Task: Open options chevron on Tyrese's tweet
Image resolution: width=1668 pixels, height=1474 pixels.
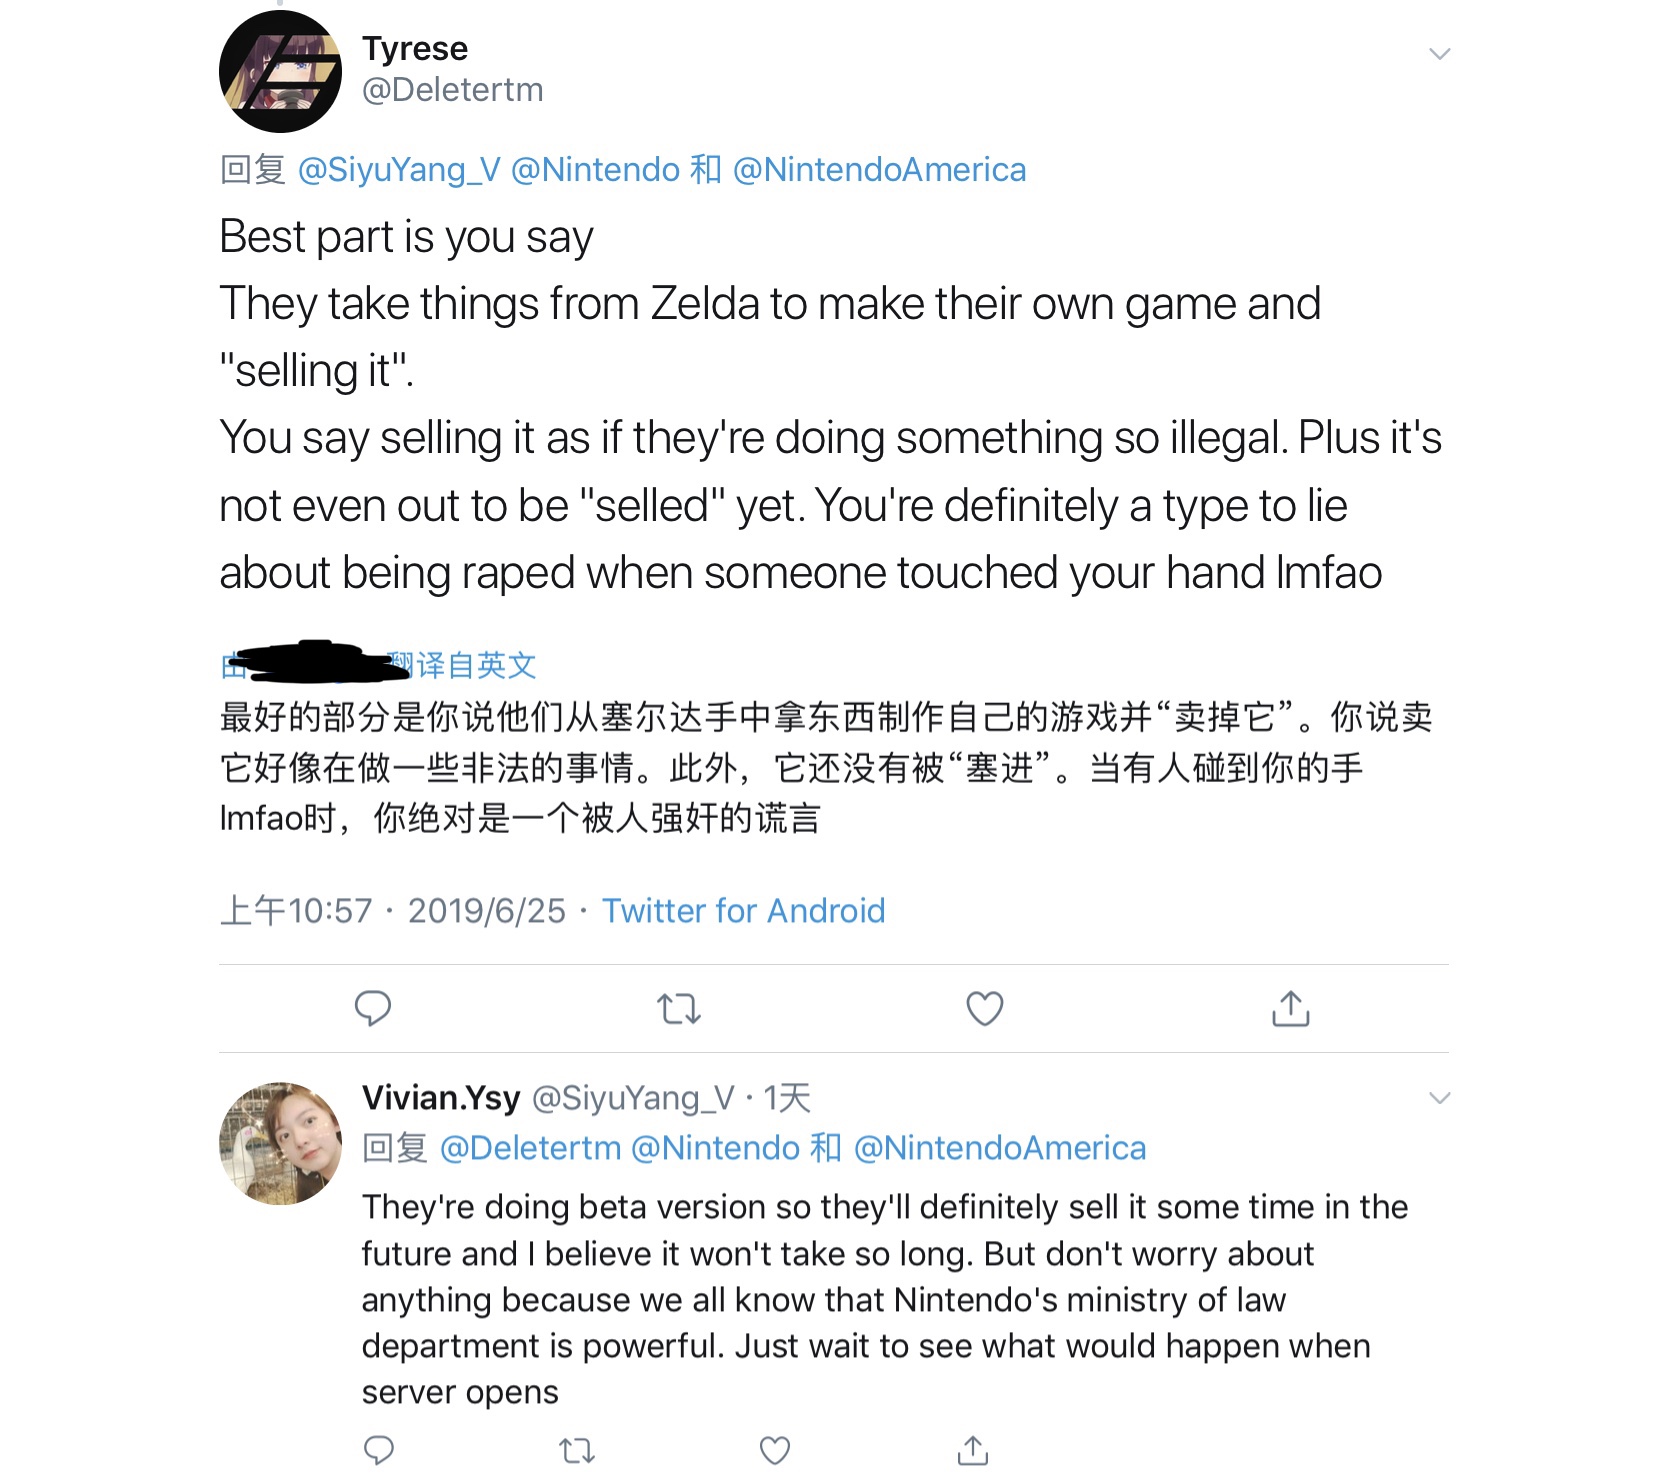Action: [1439, 54]
